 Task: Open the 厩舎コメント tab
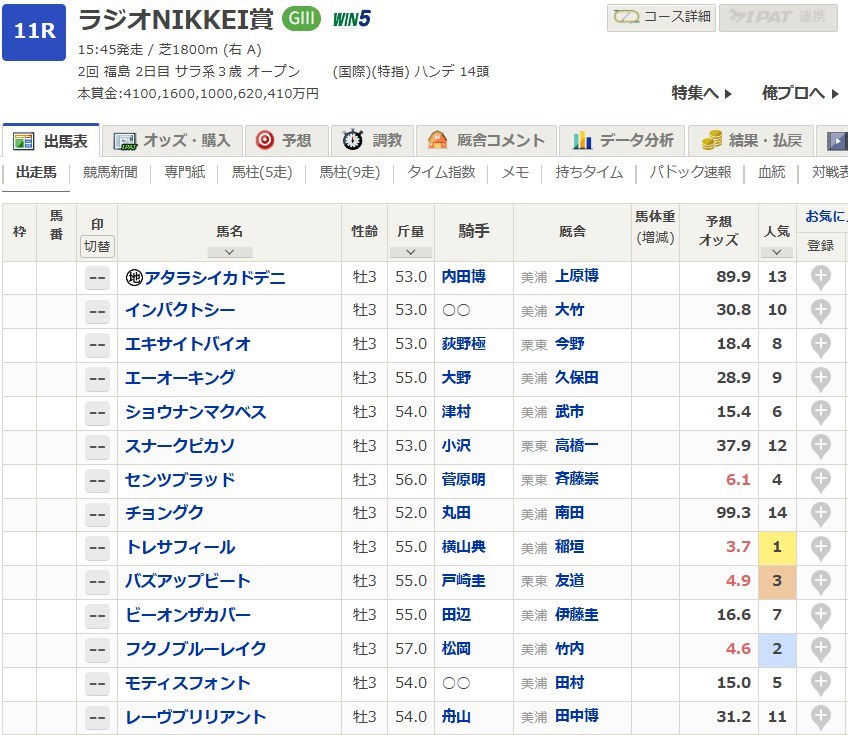486,141
